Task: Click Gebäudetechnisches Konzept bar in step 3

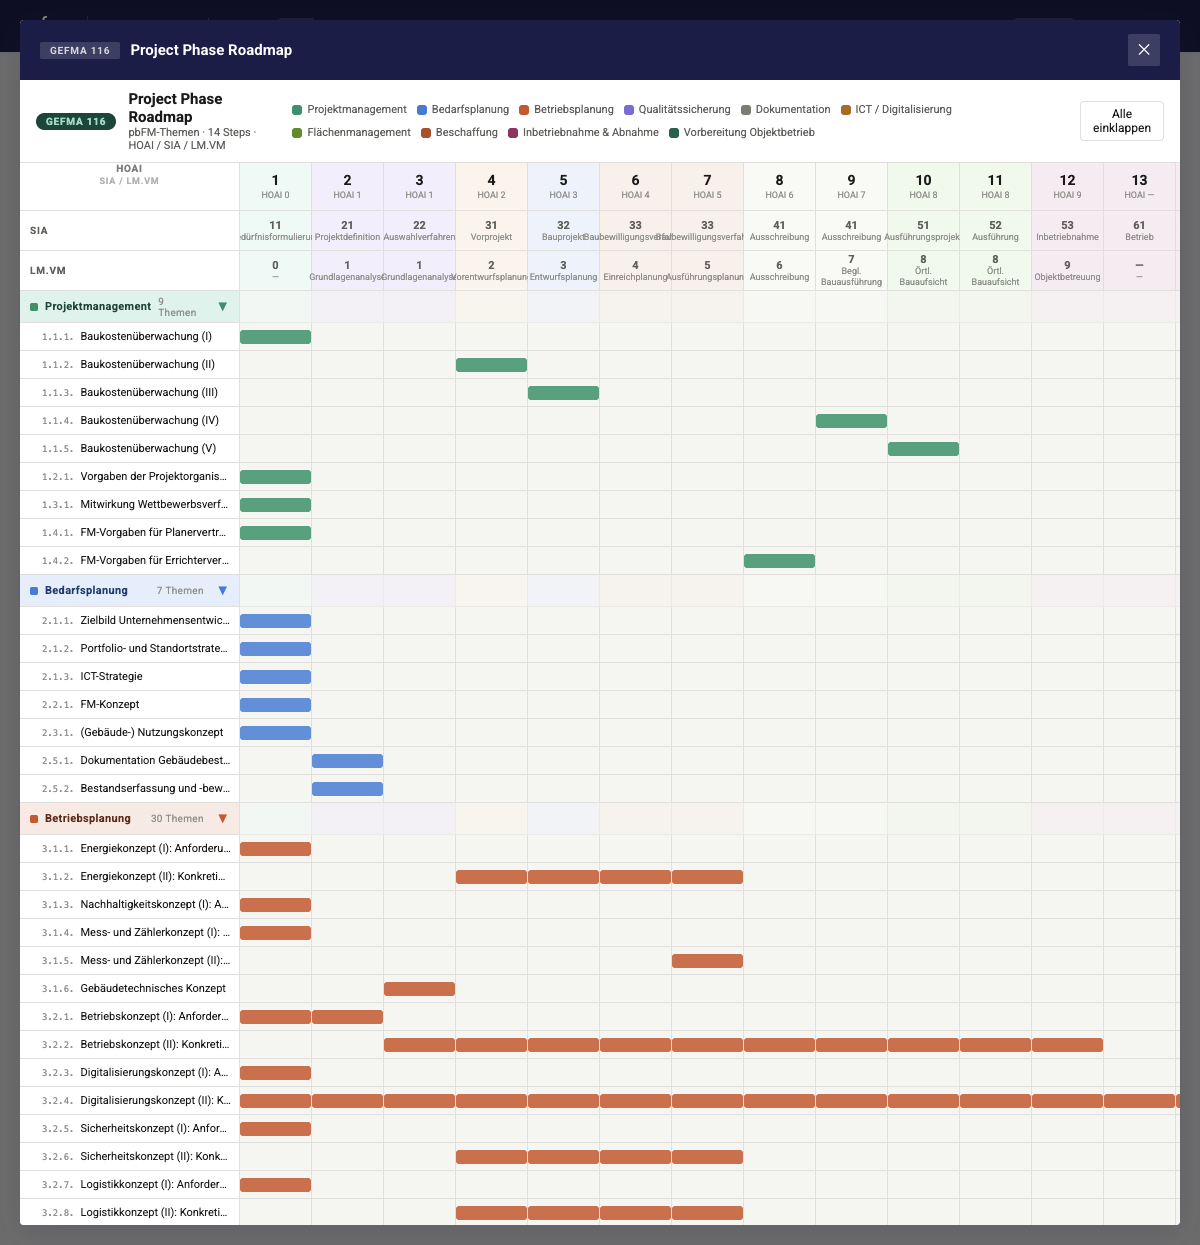Action: click(x=419, y=989)
